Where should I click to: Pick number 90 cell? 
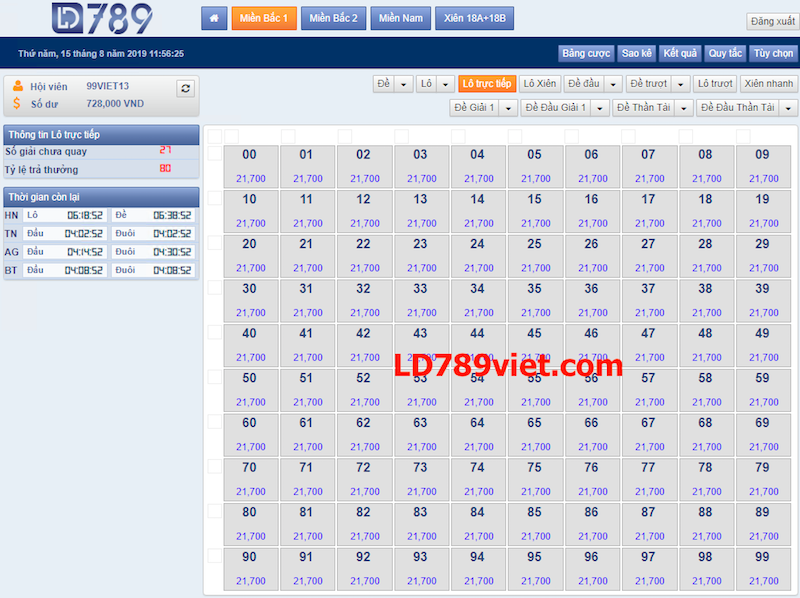coord(251,569)
